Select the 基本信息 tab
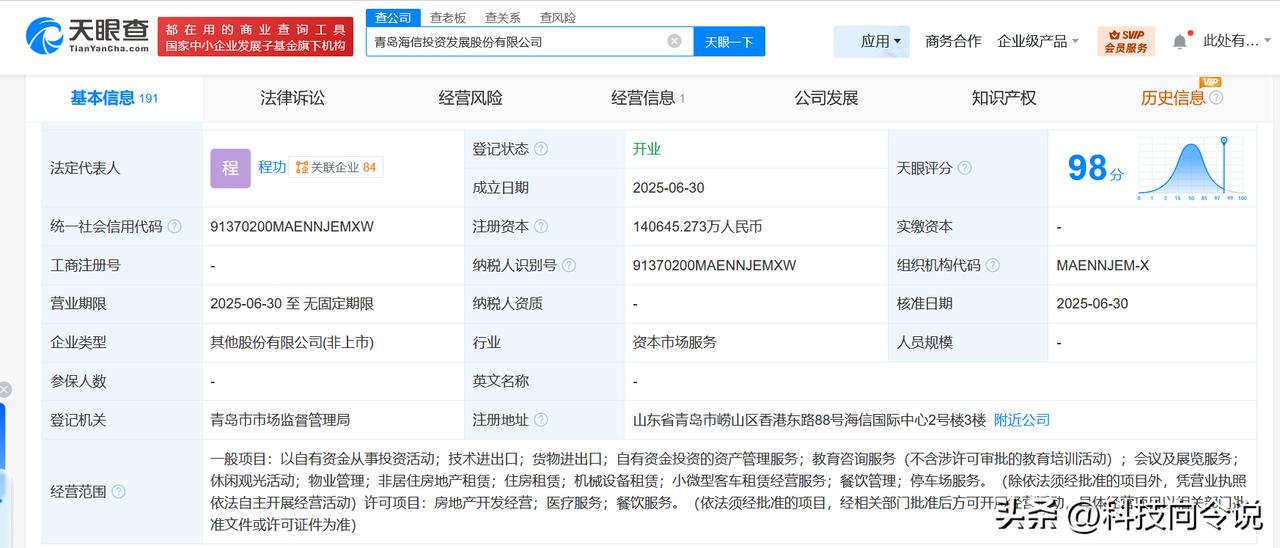Viewport: 1280px width, 548px height. pos(114,98)
